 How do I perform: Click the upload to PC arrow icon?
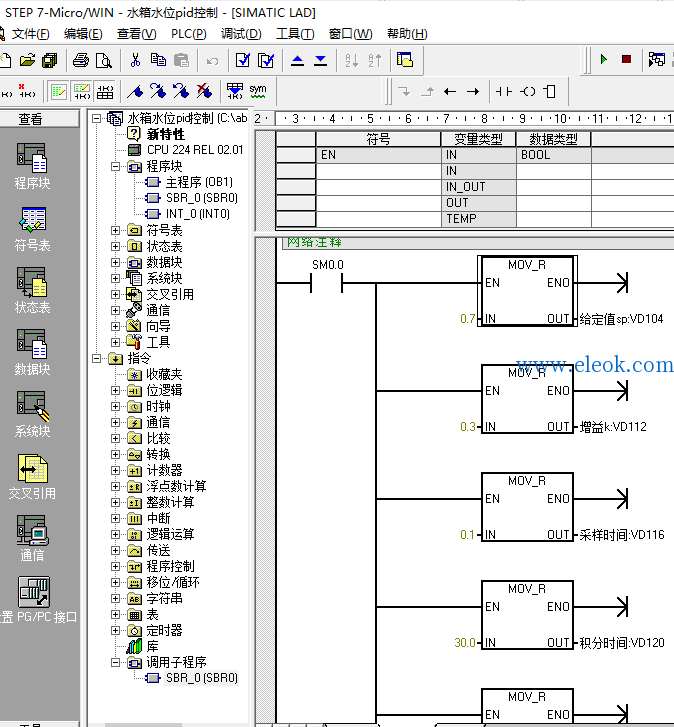click(x=298, y=61)
